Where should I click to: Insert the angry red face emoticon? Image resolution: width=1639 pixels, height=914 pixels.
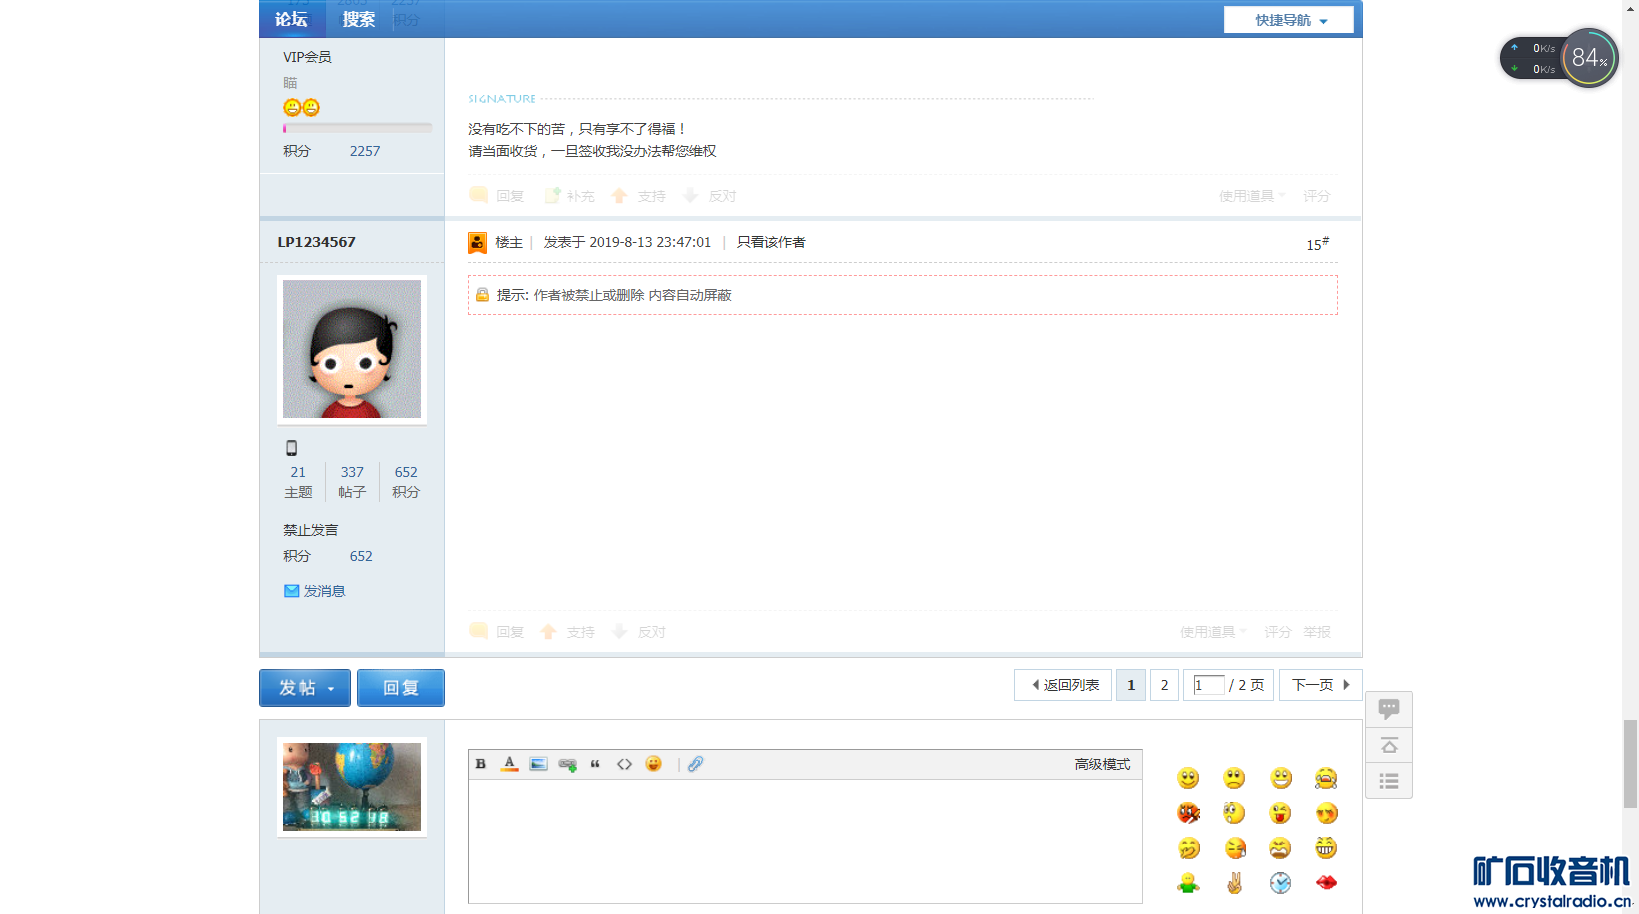coord(1188,813)
